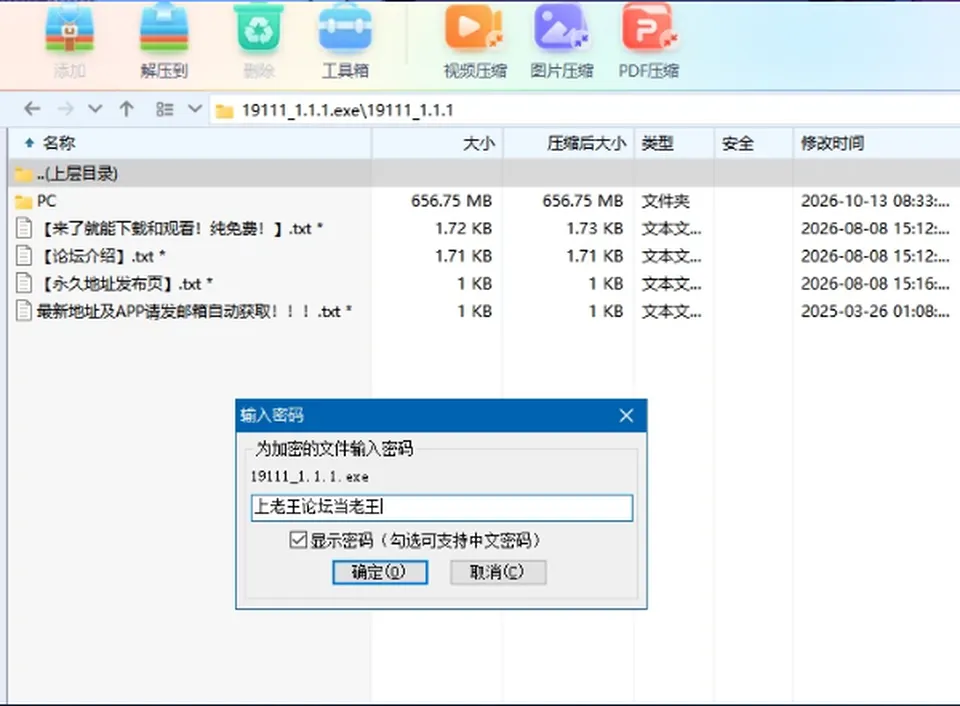The width and height of the screenshot is (960, 706).
Task: Open PDF Compression (PDF压缩) tool
Action: tap(649, 28)
